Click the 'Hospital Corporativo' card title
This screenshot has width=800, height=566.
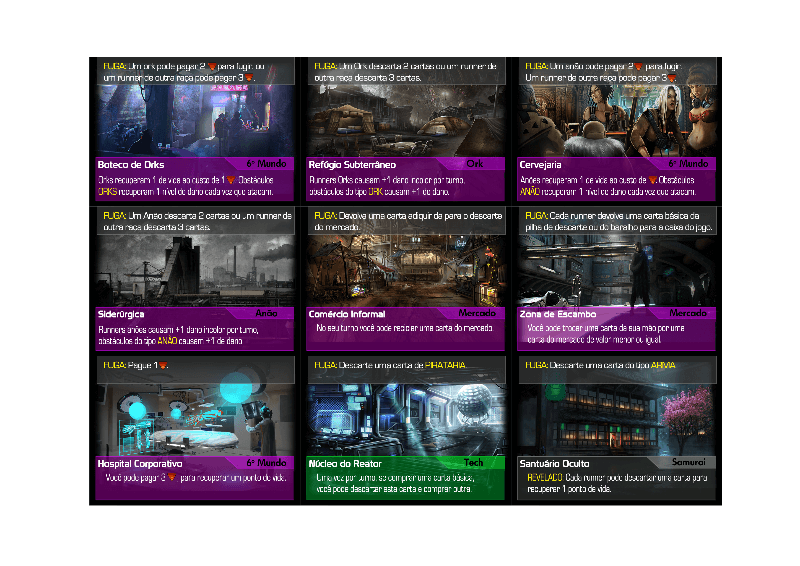point(140,464)
